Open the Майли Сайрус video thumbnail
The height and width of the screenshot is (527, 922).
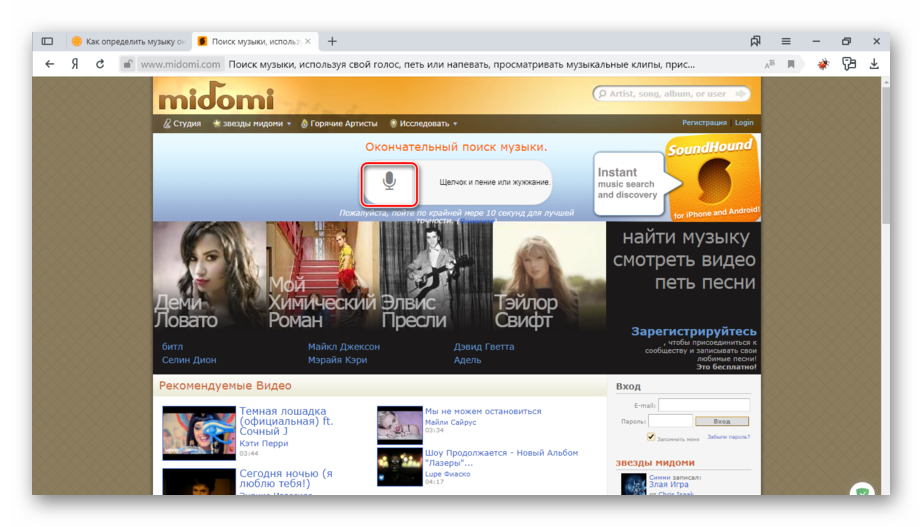(399, 425)
